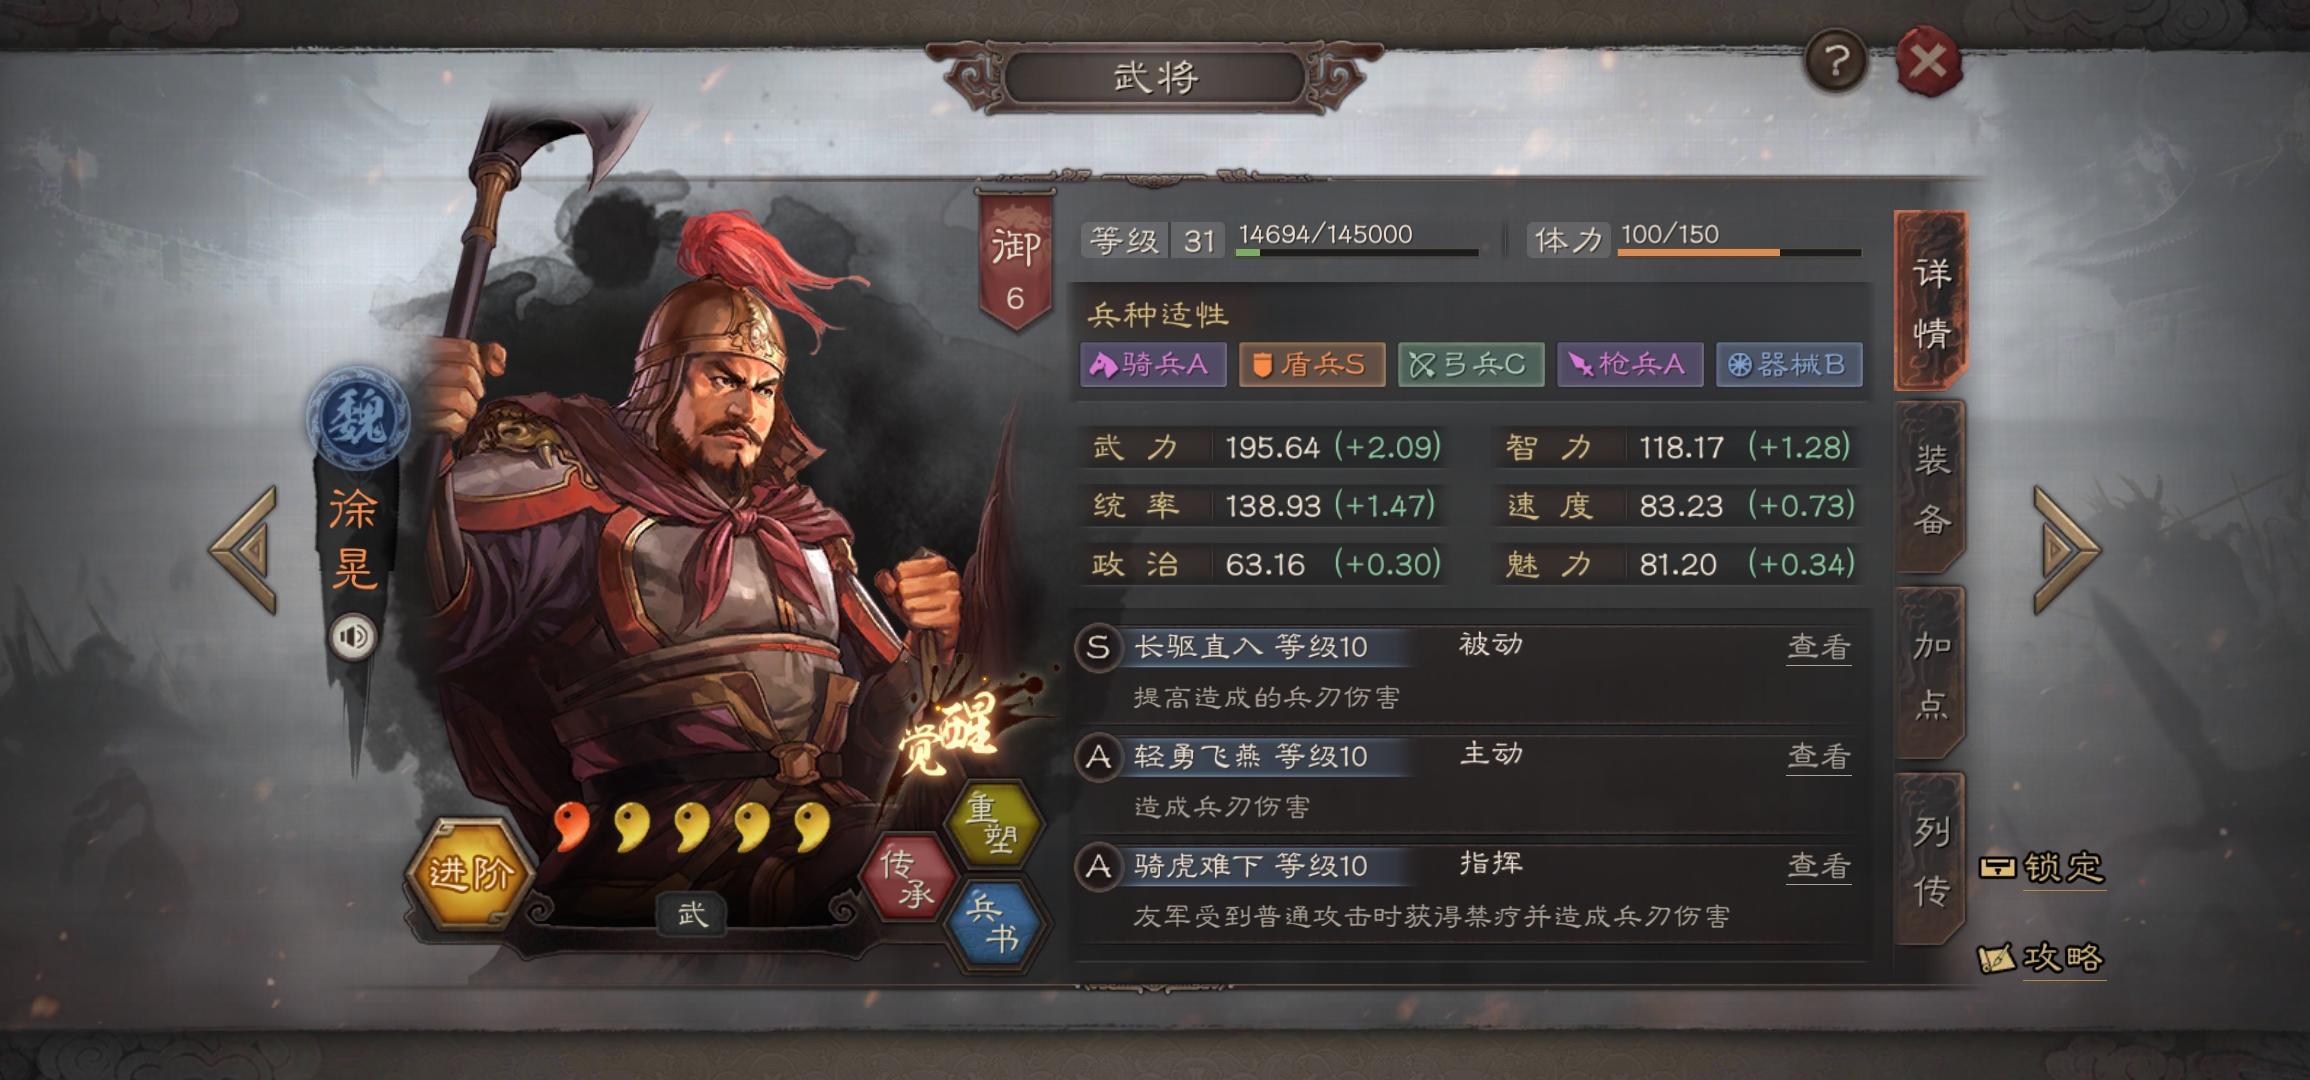
Task: Open the 攻略 strategy guide link
Action: pyautogui.click(x=2043, y=958)
